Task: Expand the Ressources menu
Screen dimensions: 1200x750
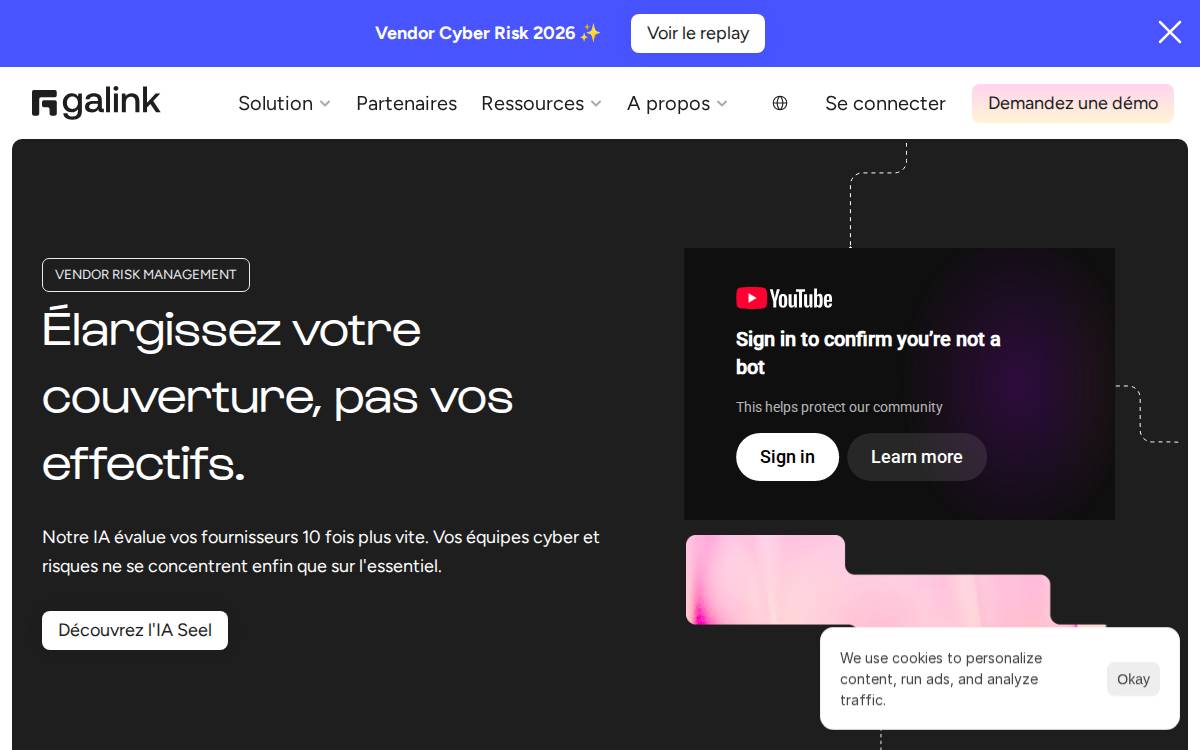Action: pyautogui.click(x=541, y=103)
